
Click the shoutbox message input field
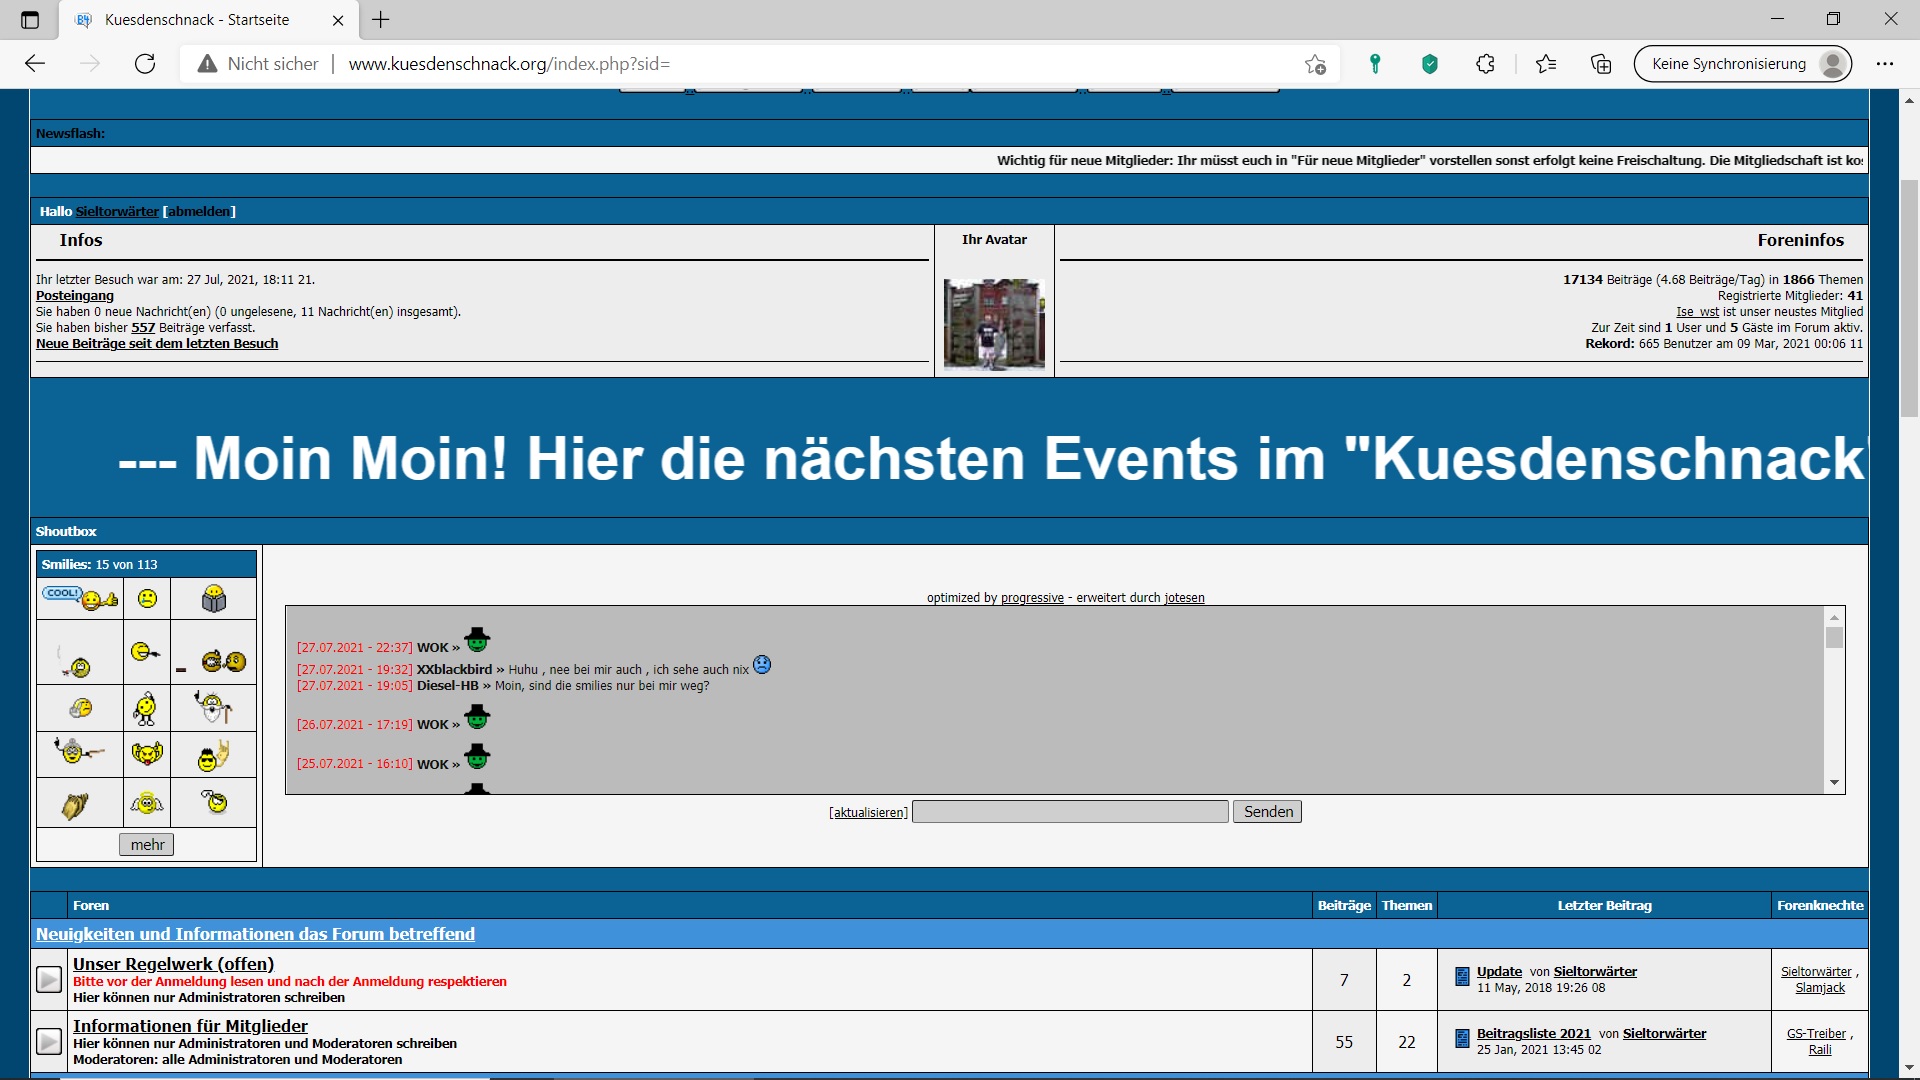1070,812
